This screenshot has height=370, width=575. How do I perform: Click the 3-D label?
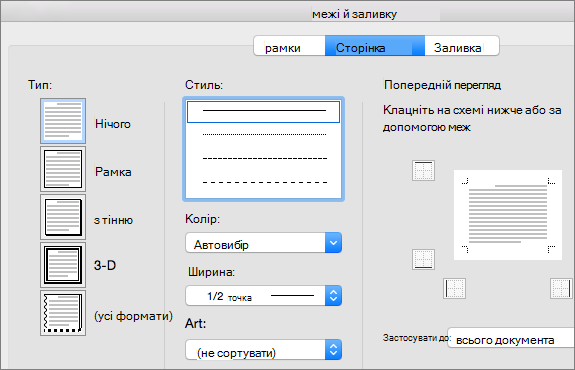tap(105, 265)
